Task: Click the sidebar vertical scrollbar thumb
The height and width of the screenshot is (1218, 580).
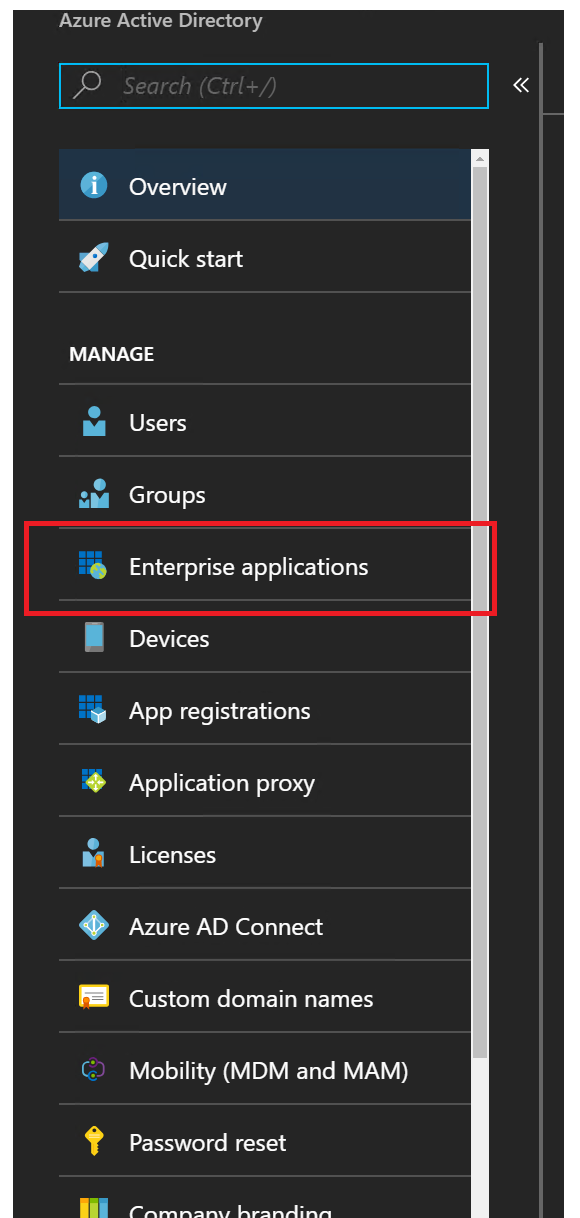Action: pyautogui.click(x=480, y=612)
